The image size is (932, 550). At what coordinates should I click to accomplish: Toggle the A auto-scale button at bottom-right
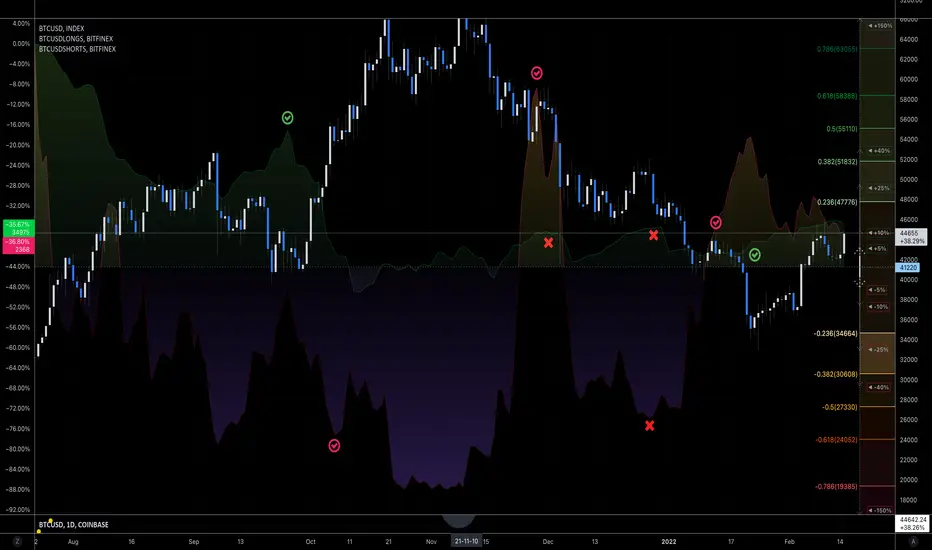point(913,541)
